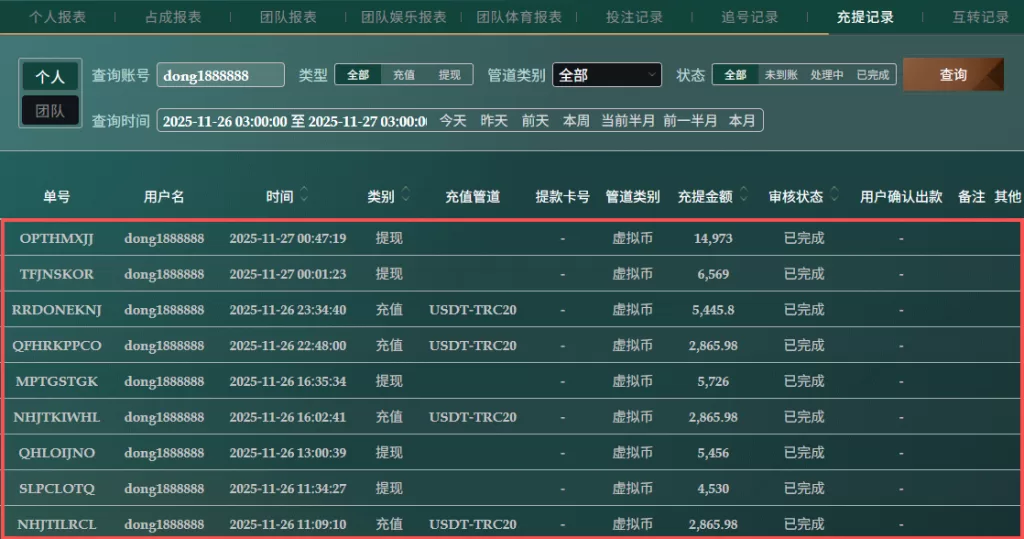Sort records by 时间 column arrow icon
This screenshot has width=1024, height=539.
[304, 196]
